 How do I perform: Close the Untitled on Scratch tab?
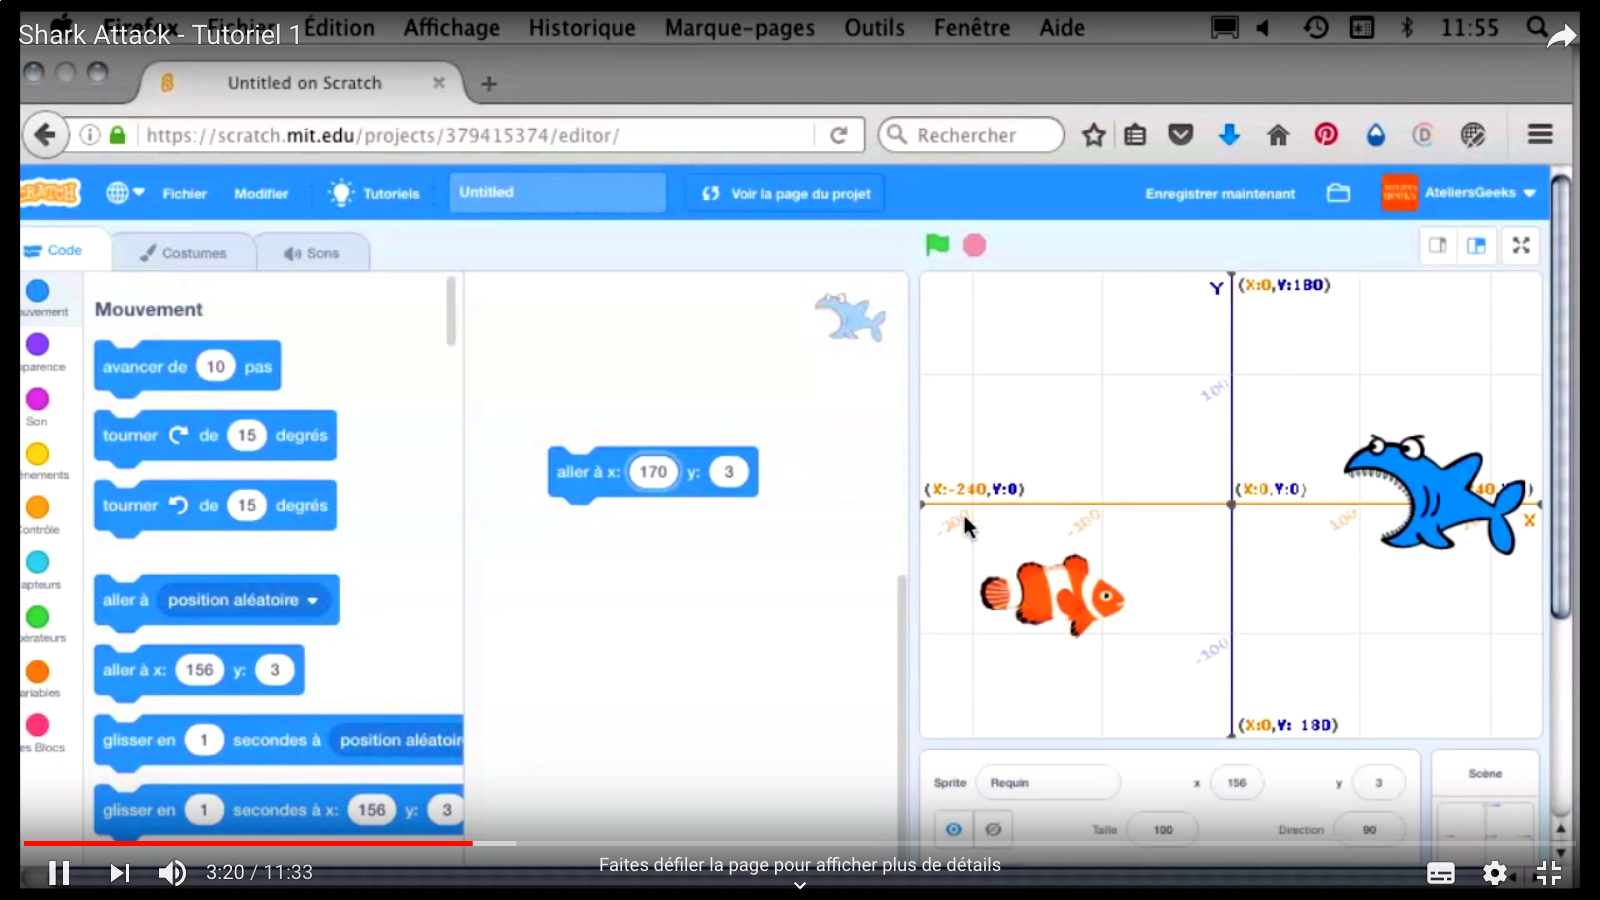tap(438, 83)
